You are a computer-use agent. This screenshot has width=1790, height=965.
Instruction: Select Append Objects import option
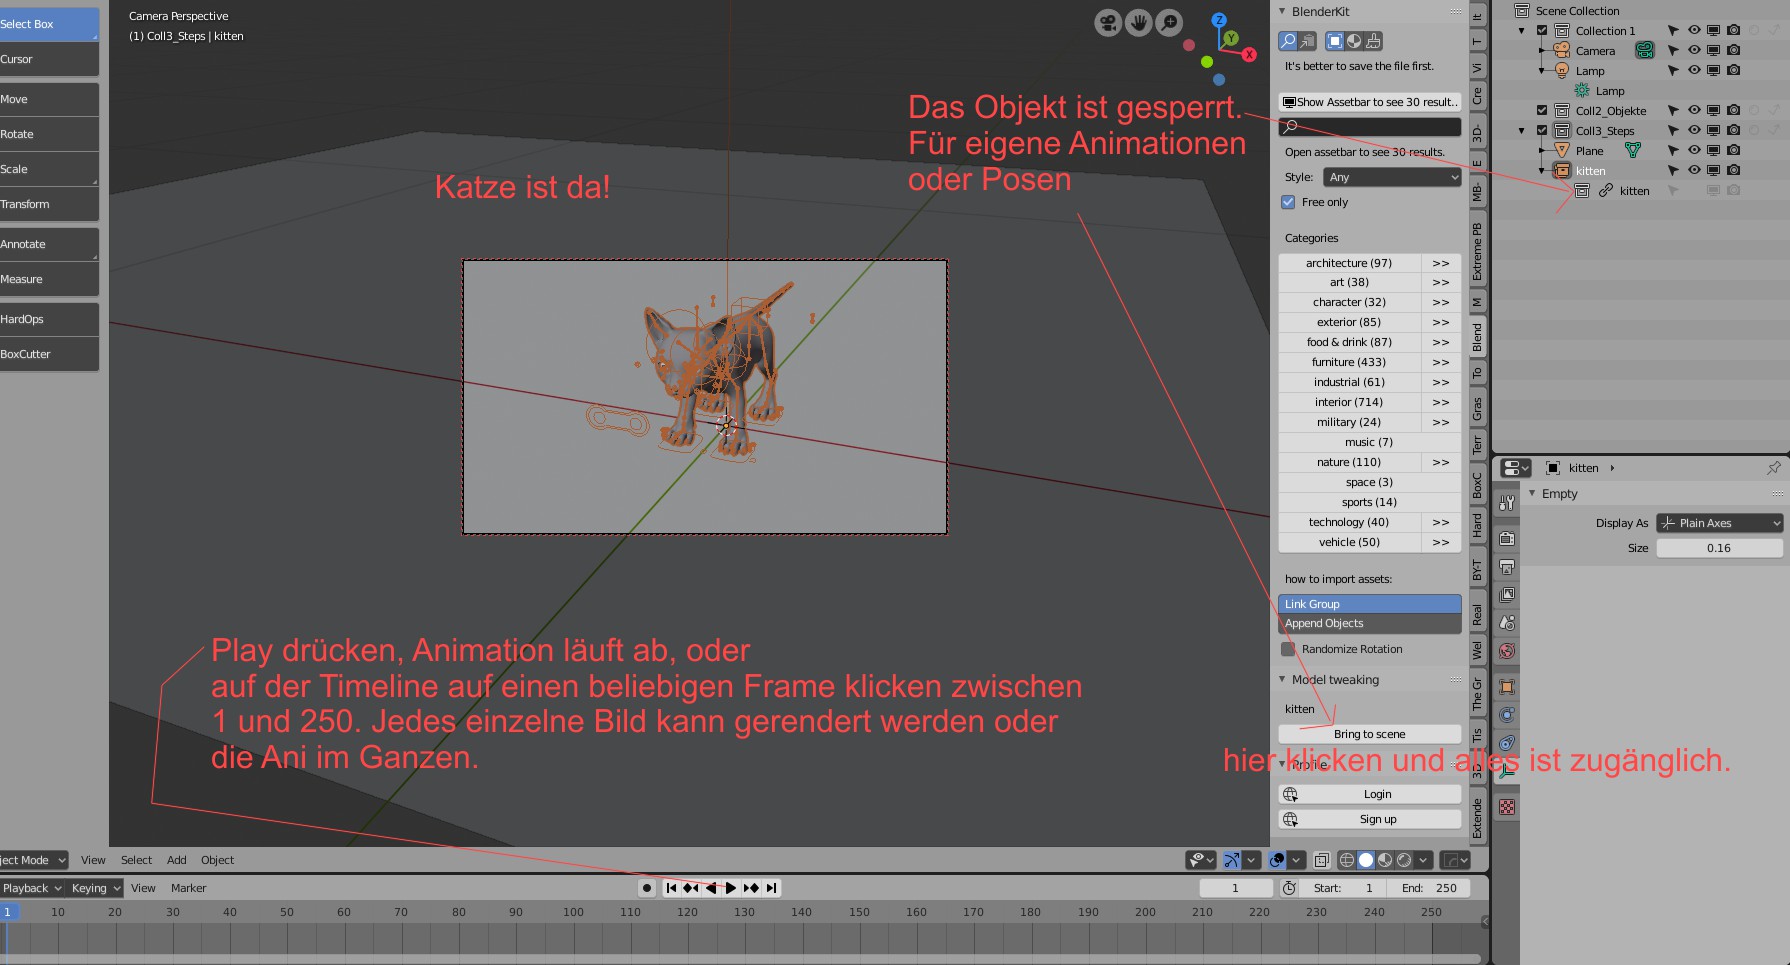coord(1369,624)
